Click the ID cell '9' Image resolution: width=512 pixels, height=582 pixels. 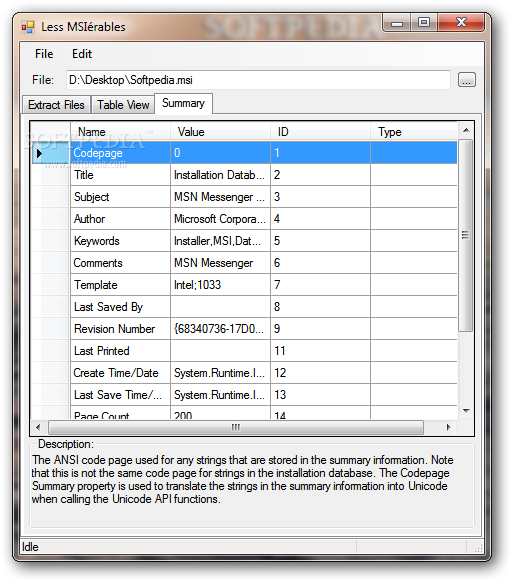(x=320, y=328)
